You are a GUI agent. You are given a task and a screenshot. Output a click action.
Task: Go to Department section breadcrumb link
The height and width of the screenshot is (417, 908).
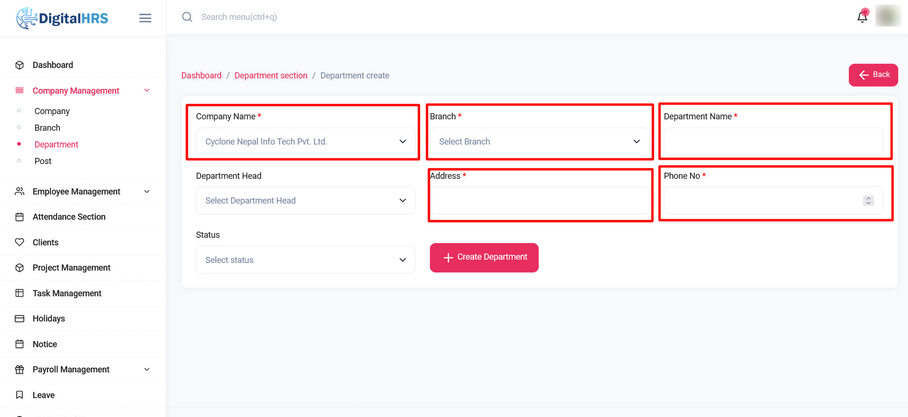(270, 76)
